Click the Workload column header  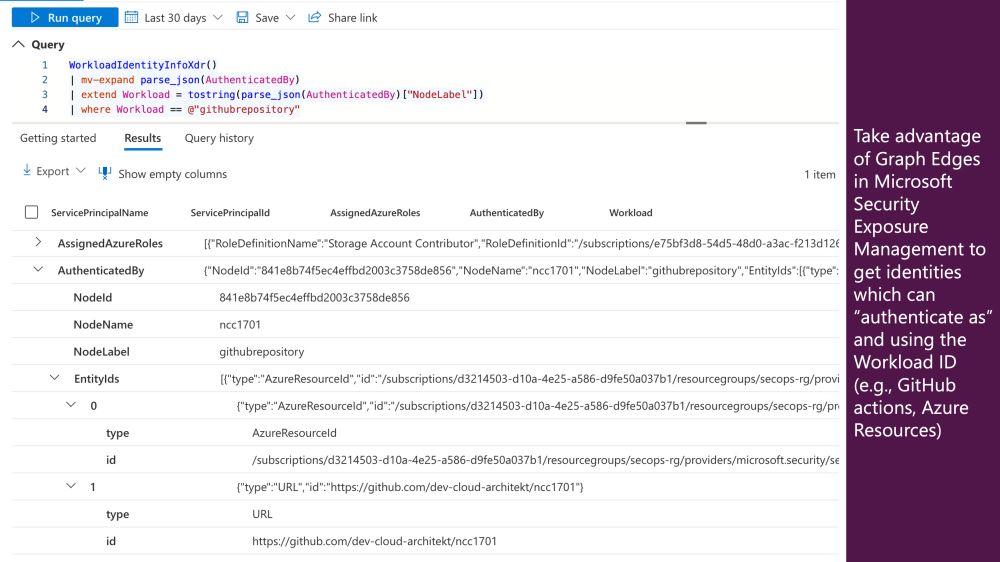pos(631,212)
